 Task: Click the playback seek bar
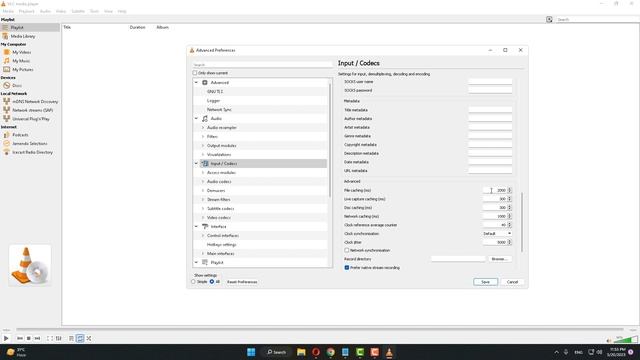(x=320, y=329)
